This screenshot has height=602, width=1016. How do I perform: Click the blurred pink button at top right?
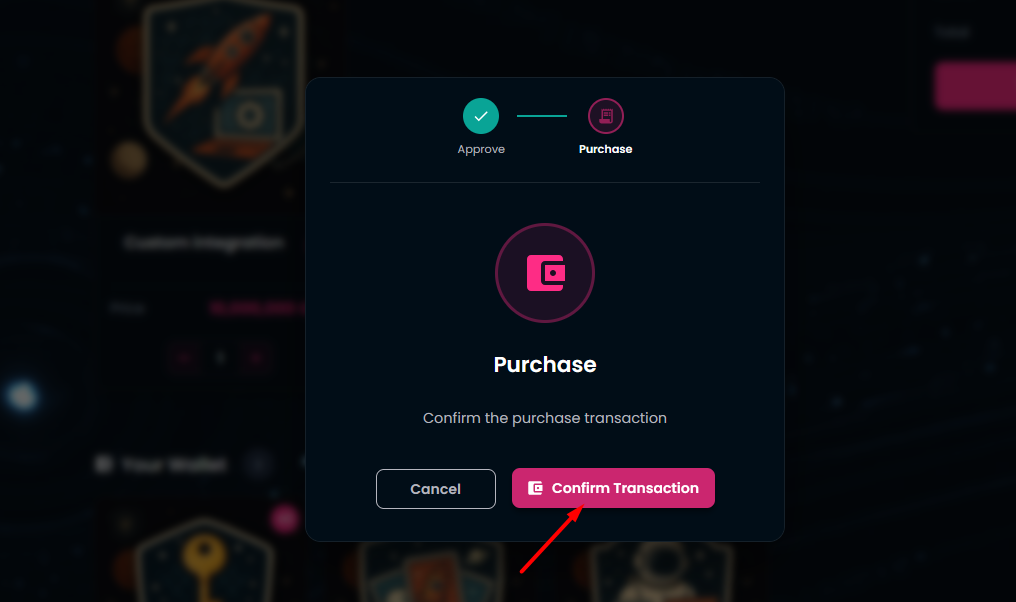[975, 85]
